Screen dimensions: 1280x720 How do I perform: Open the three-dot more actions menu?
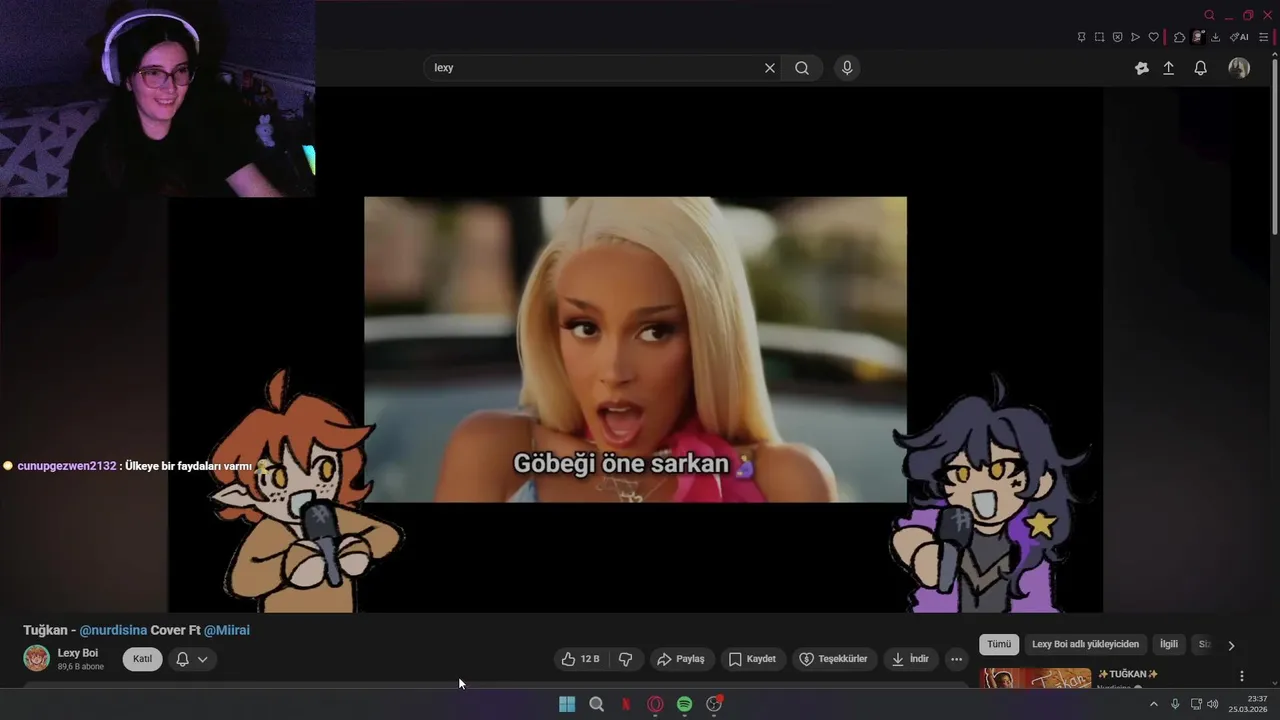(x=956, y=659)
